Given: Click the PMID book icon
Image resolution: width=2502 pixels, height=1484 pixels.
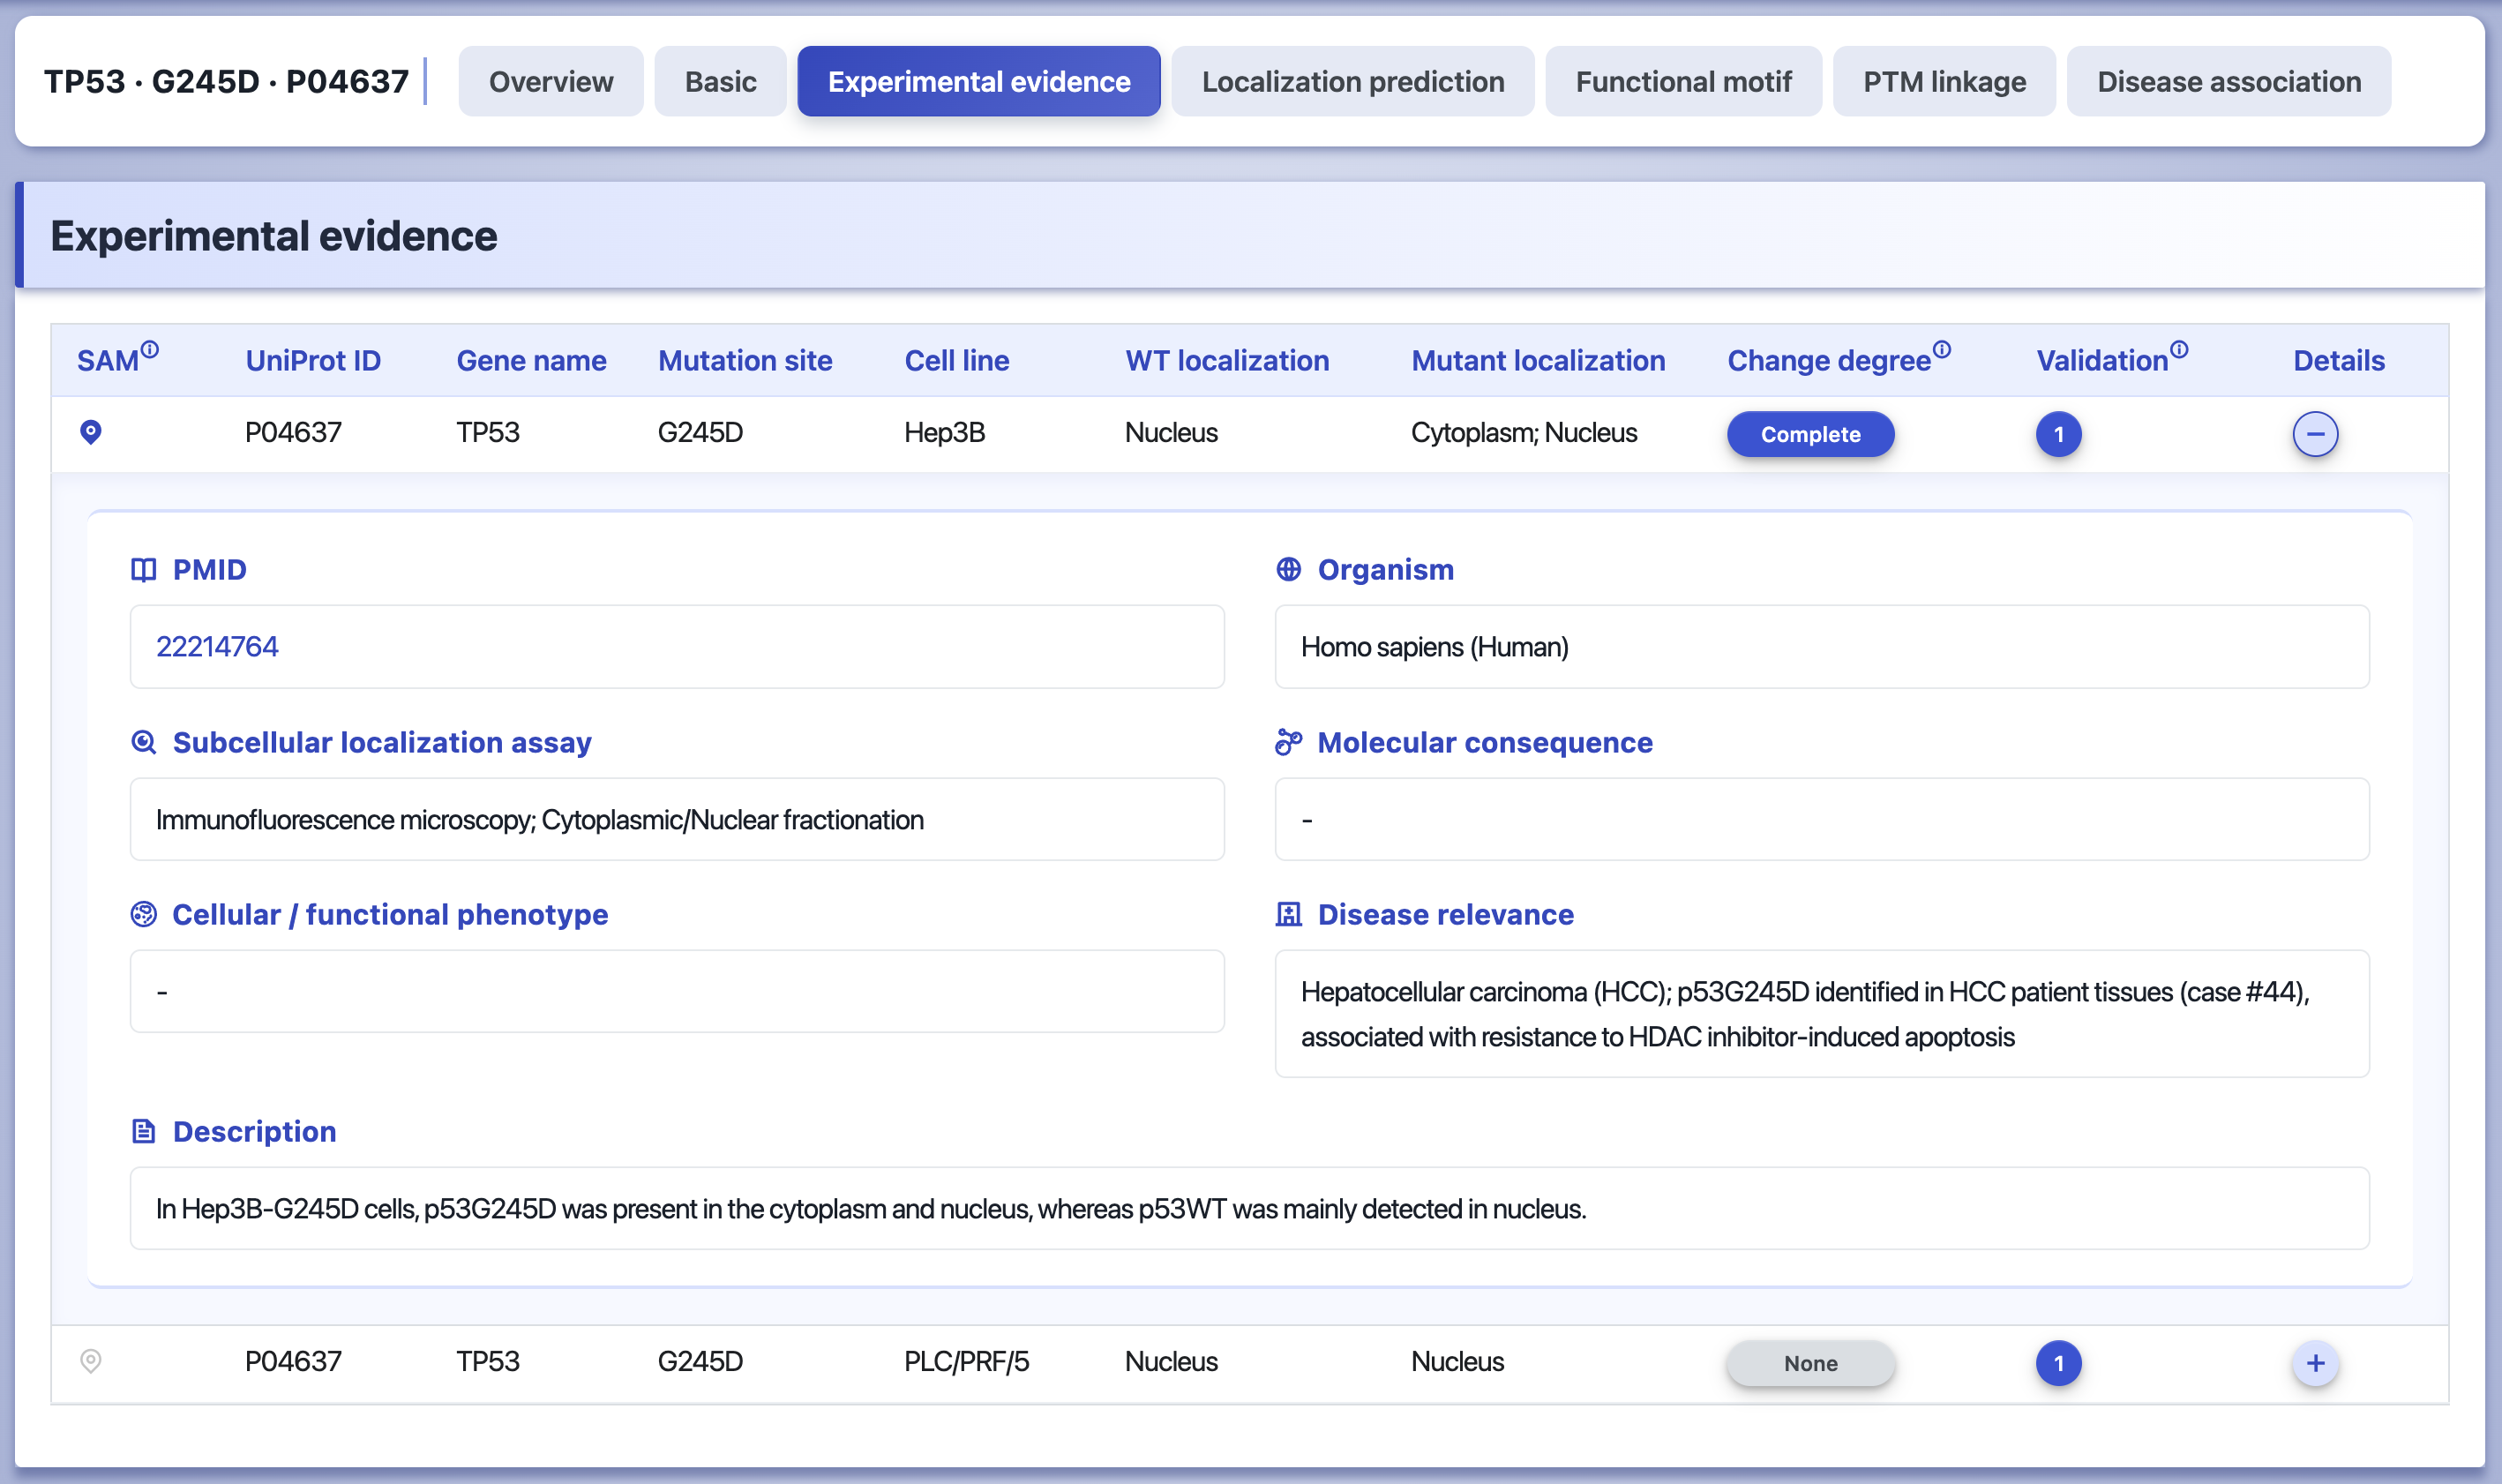Looking at the screenshot, I should (144, 570).
